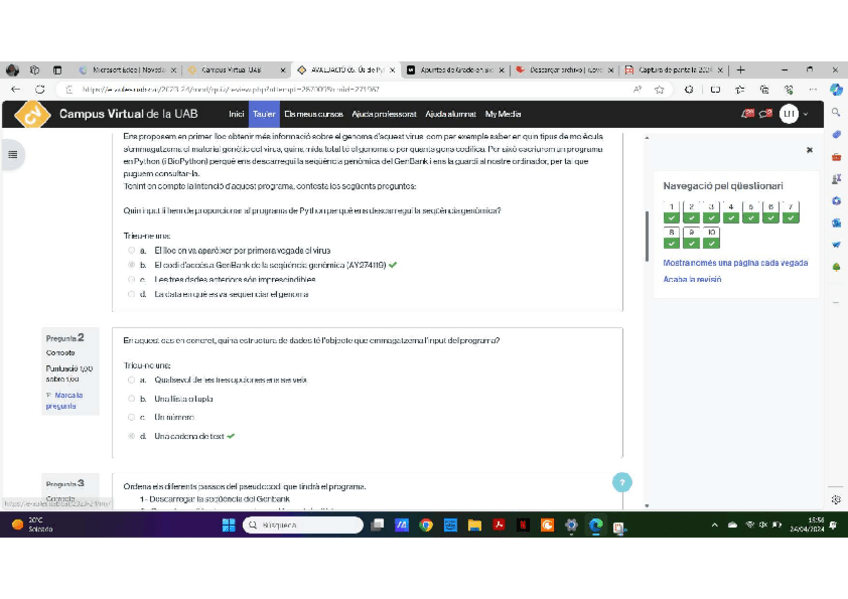The height and width of the screenshot is (599, 848).
Task: Add page to favorites star icon
Action: pyautogui.click(x=659, y=90)
